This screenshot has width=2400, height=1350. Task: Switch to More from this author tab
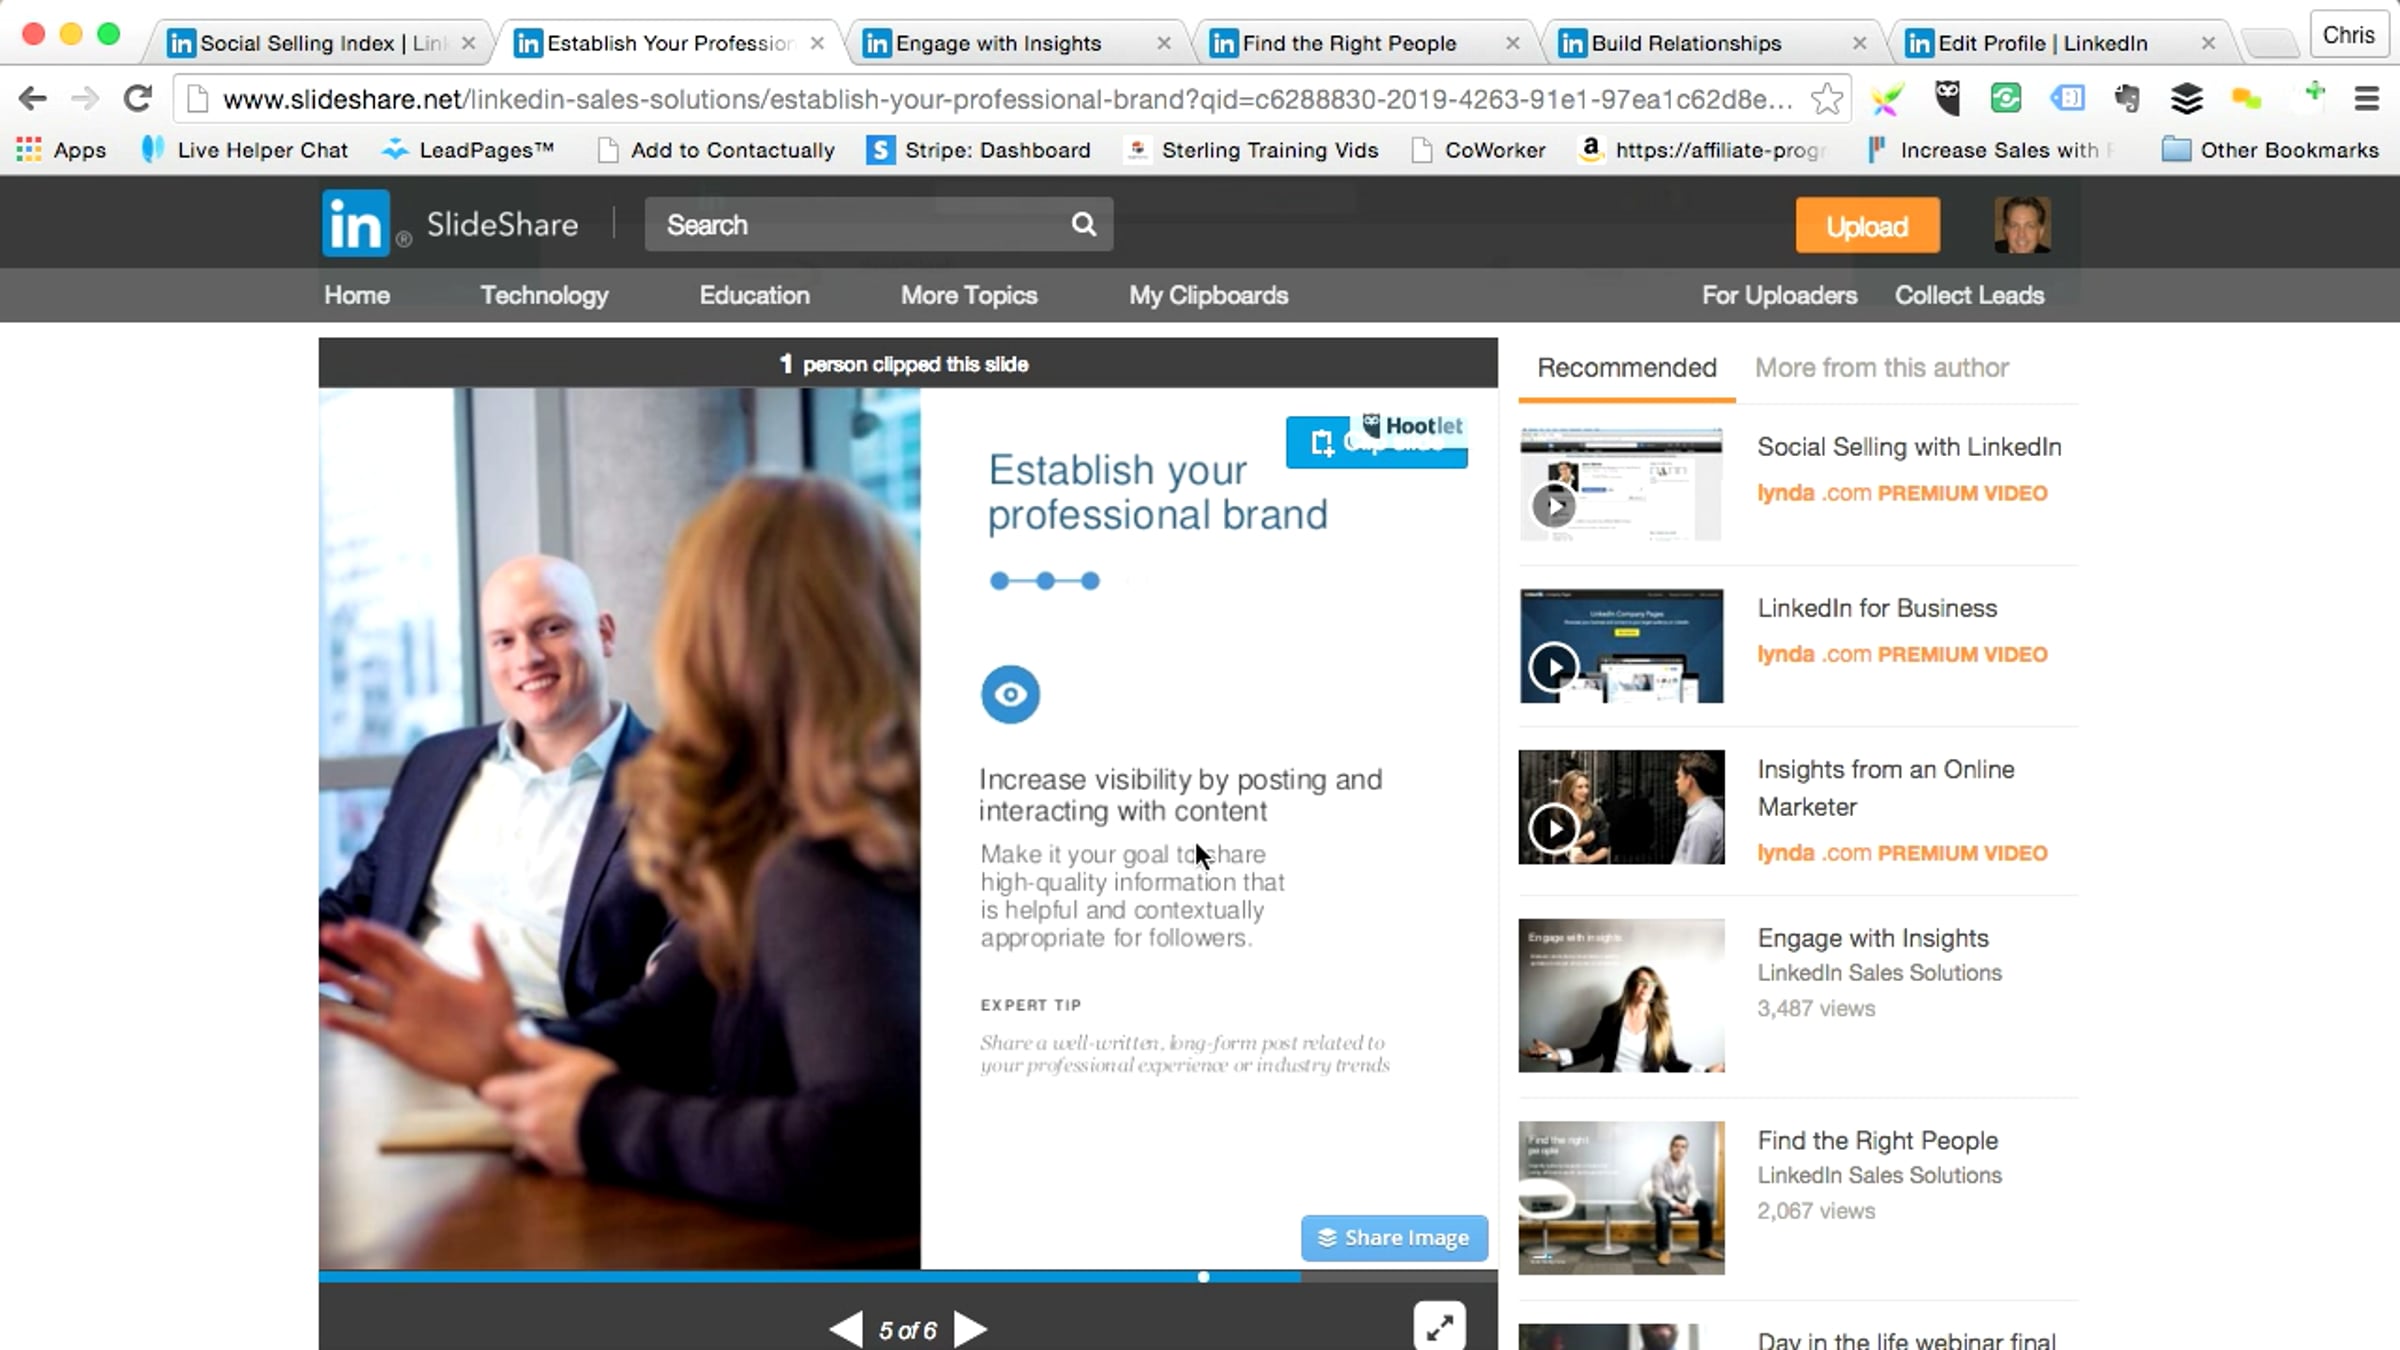point(1881,368)
